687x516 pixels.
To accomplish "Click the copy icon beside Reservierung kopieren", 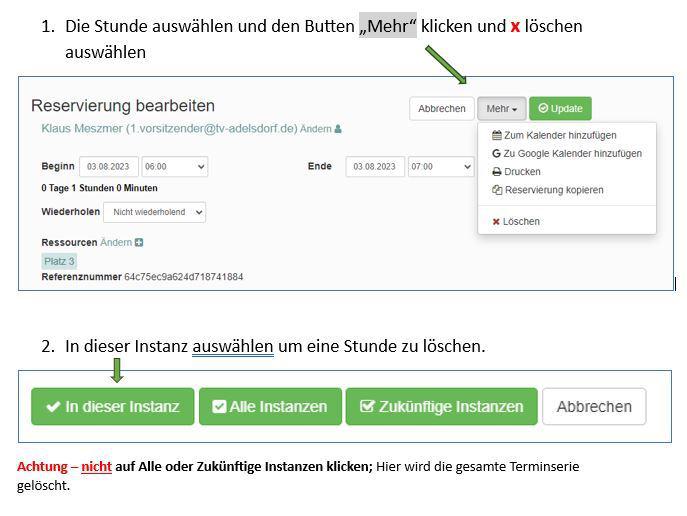I will pyautogui.click(x=497, y=190).
